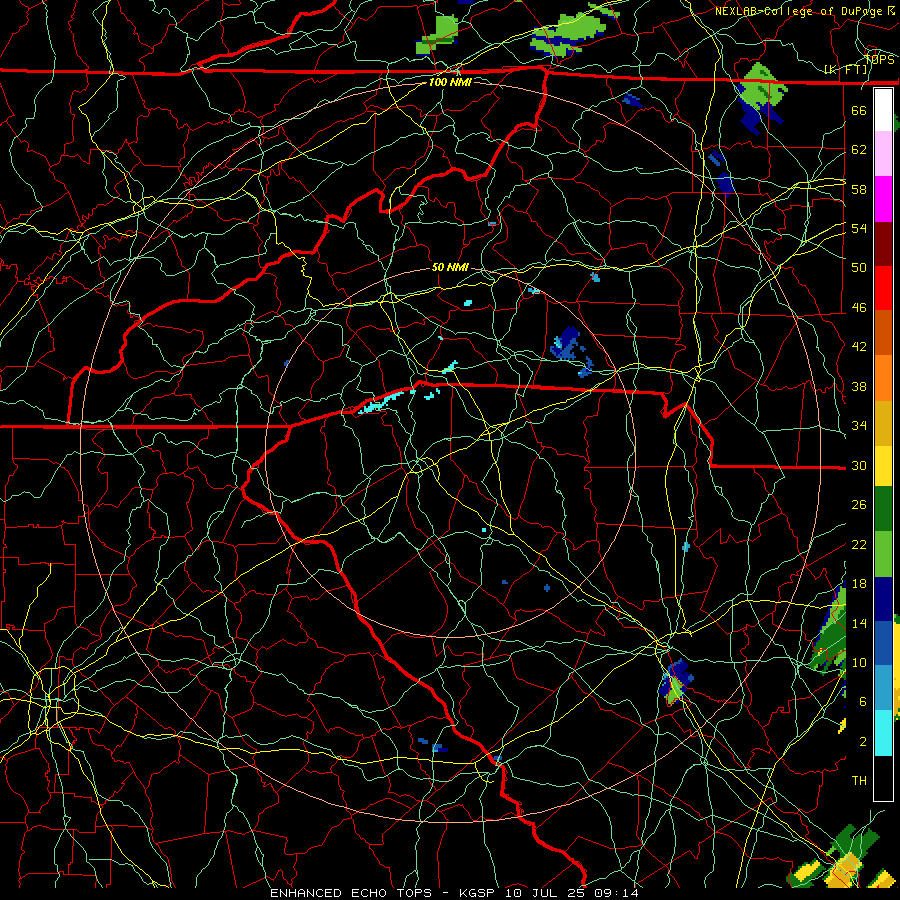Click the yellow 30 kft legend swatch
900x900 pixels.
tap(883, 466)
